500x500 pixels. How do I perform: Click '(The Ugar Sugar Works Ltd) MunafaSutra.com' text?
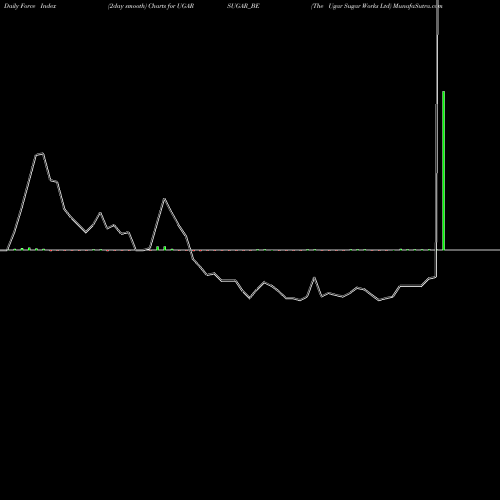point(376,6)
